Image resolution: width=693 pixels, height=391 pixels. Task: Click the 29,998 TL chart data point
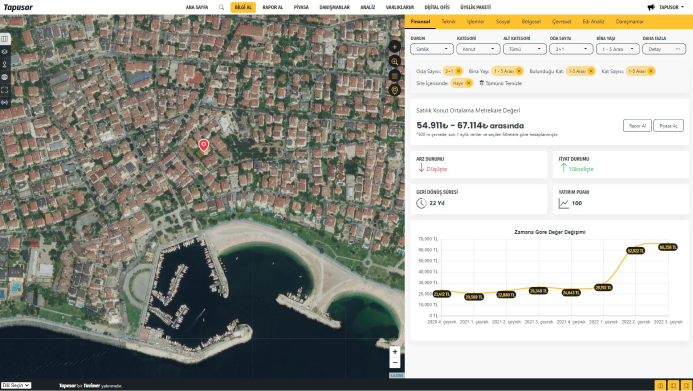click(x=603, y=288)
